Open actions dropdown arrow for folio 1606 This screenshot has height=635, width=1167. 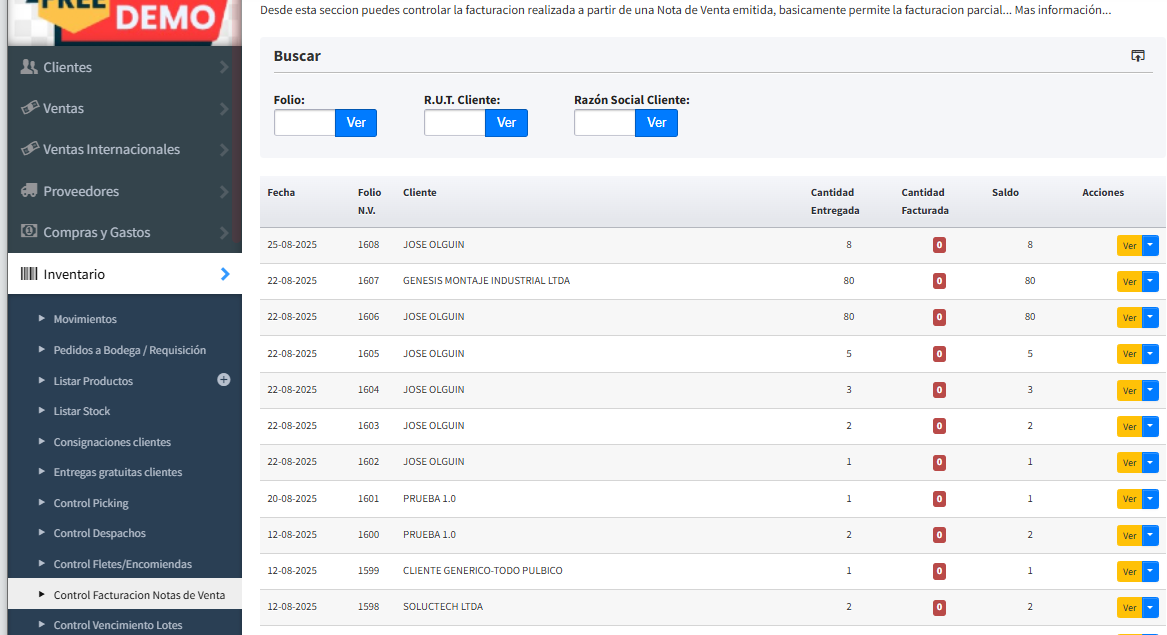click(x=1150, y=317)
